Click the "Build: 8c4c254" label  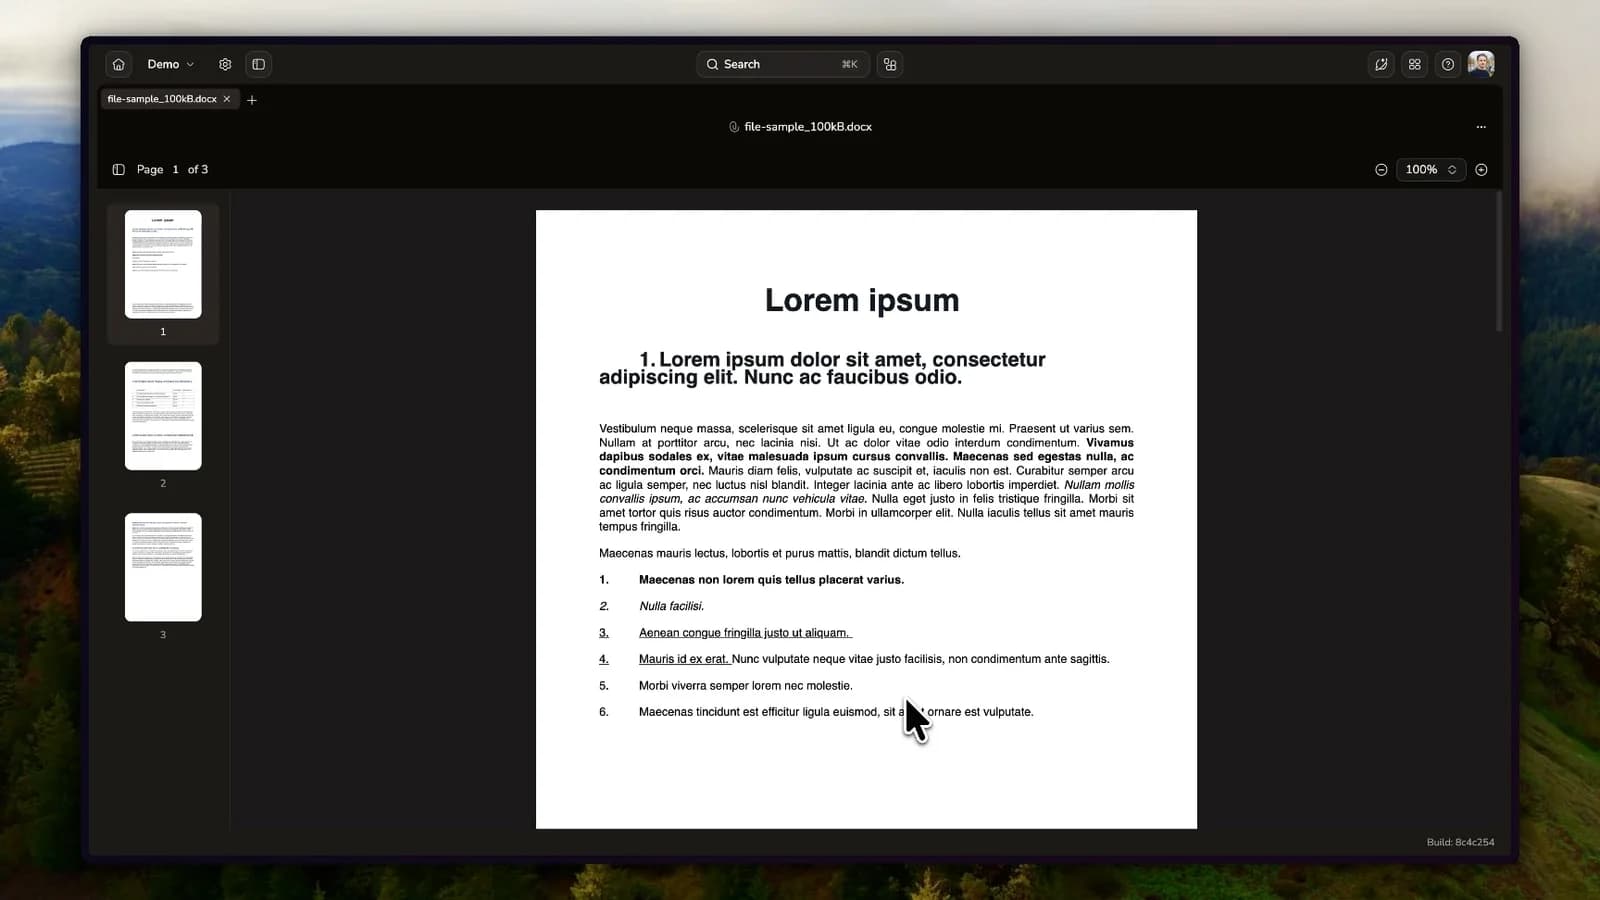pyautogui.click(x=1460, y=842)
